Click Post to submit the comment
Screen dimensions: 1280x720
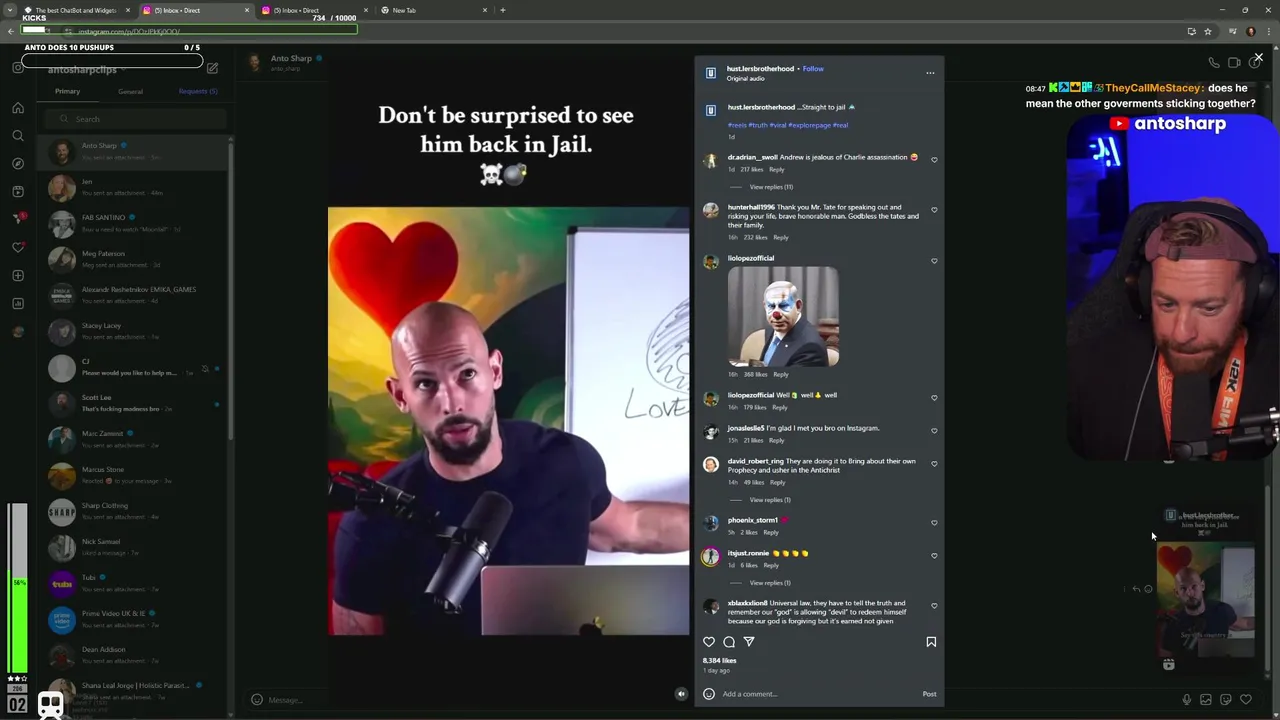click(x=929, y=694)
